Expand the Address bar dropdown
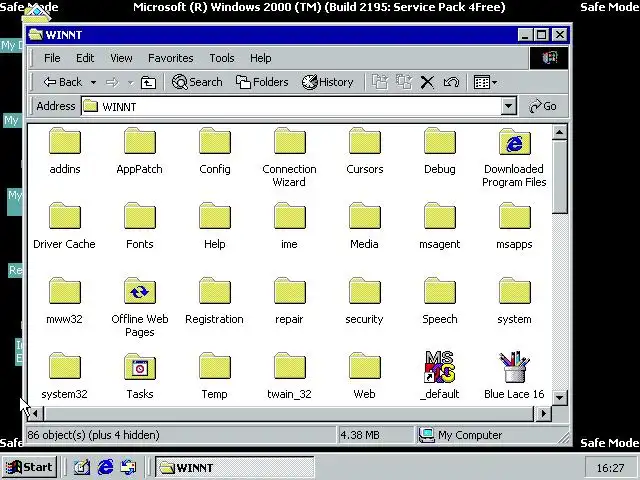The image size is (640, 480). point(508,107)
